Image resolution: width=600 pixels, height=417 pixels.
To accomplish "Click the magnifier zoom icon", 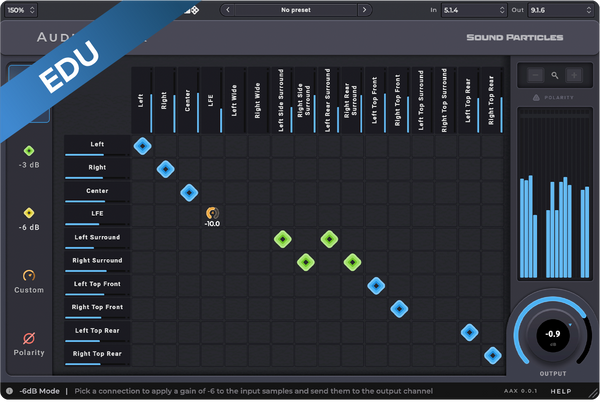I will coord(555,75).
